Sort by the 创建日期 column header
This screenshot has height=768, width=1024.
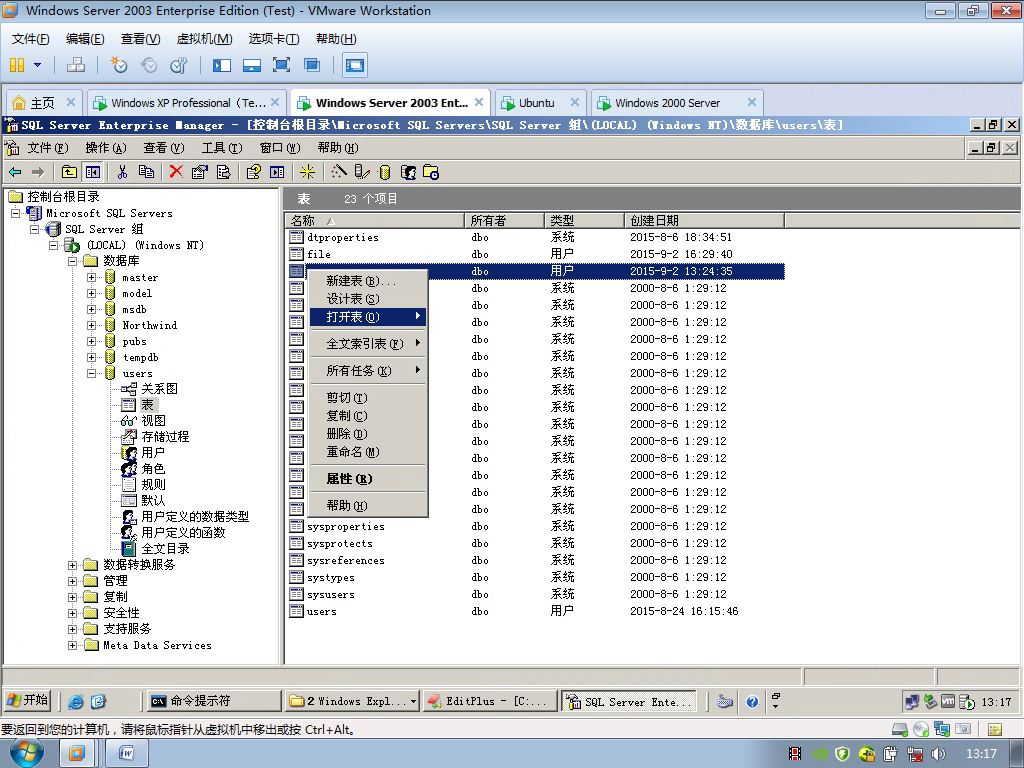[704, 221]
